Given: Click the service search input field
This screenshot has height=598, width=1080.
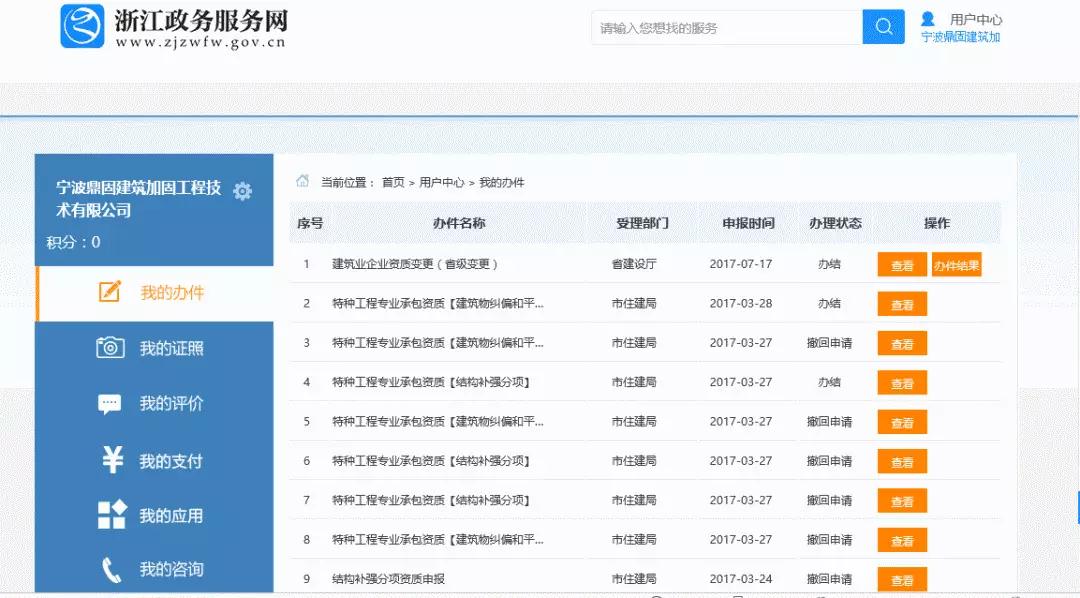Looking at the screenshot, I should click(726, 28).
